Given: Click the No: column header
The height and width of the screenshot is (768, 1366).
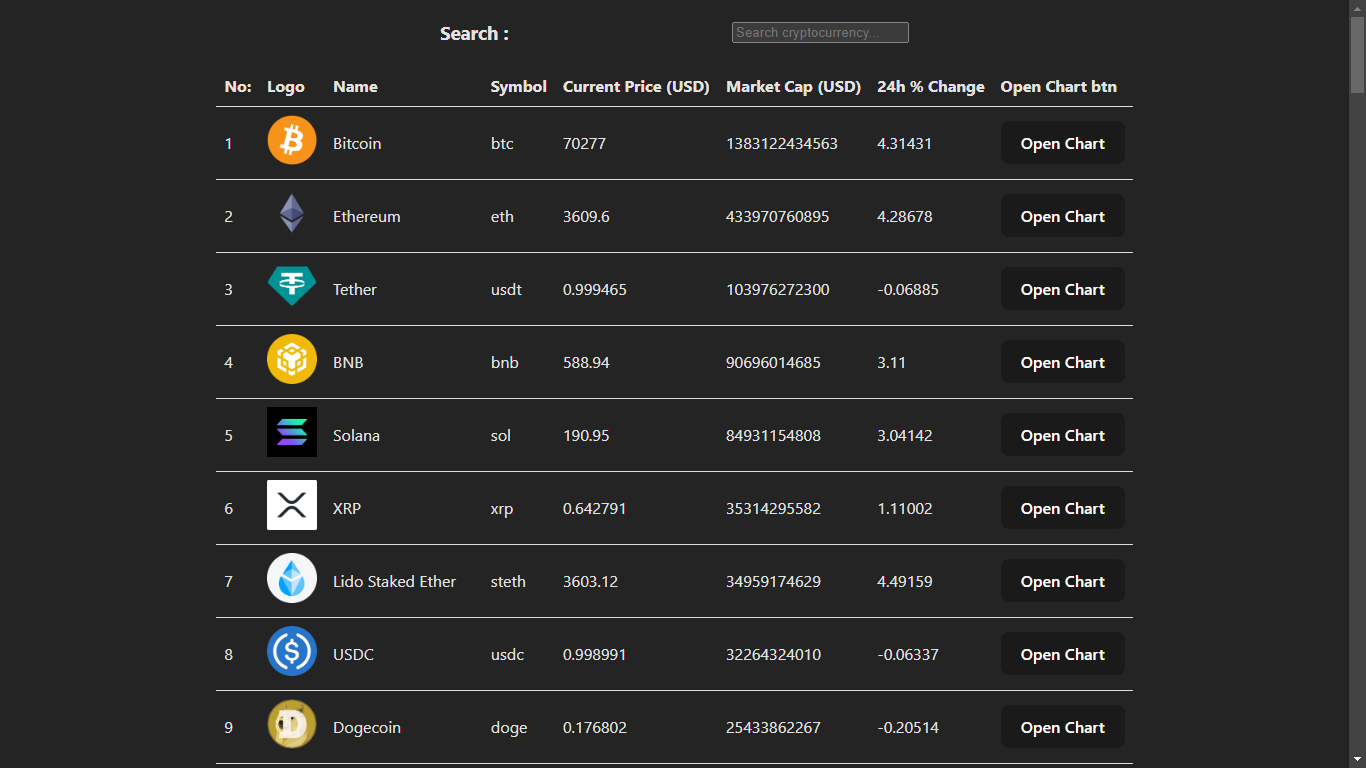Looking at the screenshot, I should [238, 87].
